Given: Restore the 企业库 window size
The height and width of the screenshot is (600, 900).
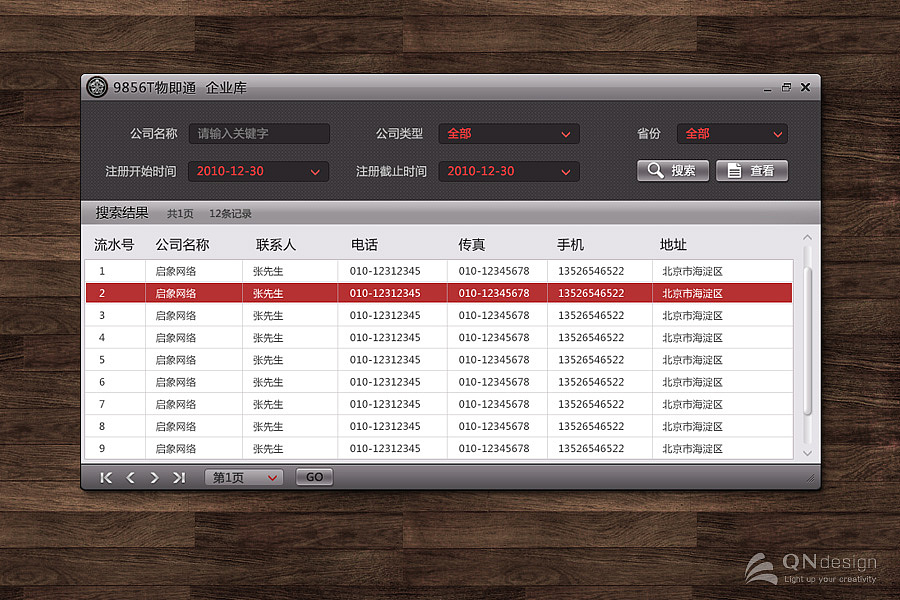Looking at the screenshot, I should pyautogui.click(x=786, y=87).
